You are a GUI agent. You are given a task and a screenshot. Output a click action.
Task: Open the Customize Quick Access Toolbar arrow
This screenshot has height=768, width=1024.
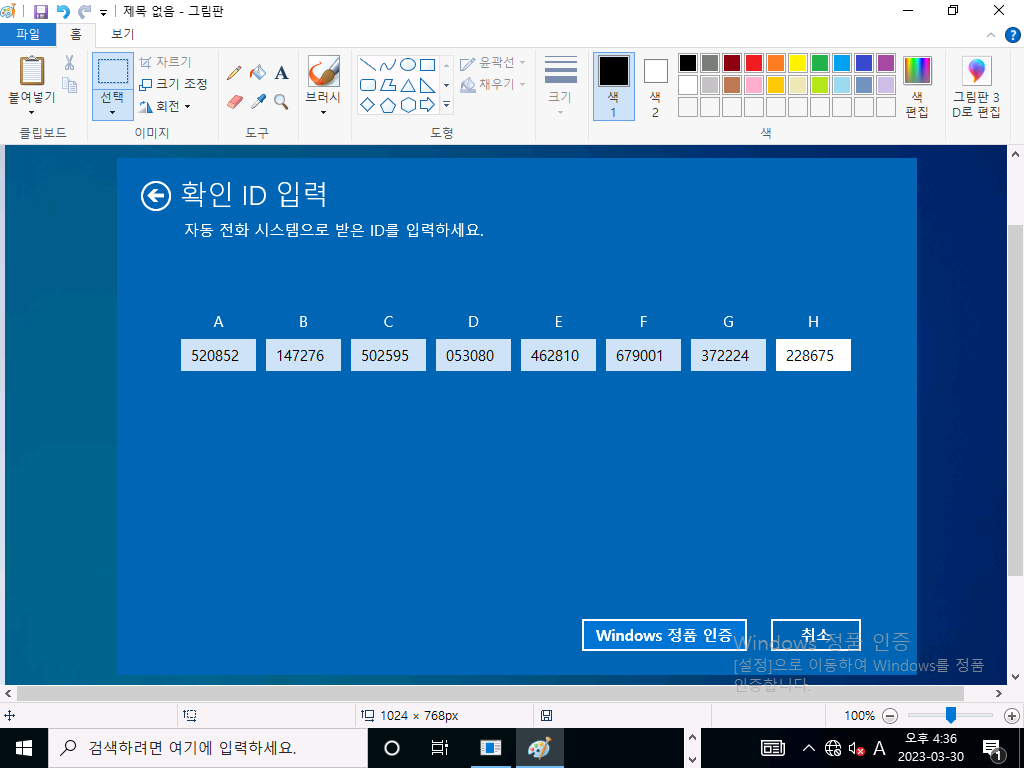tap(103, 12)
